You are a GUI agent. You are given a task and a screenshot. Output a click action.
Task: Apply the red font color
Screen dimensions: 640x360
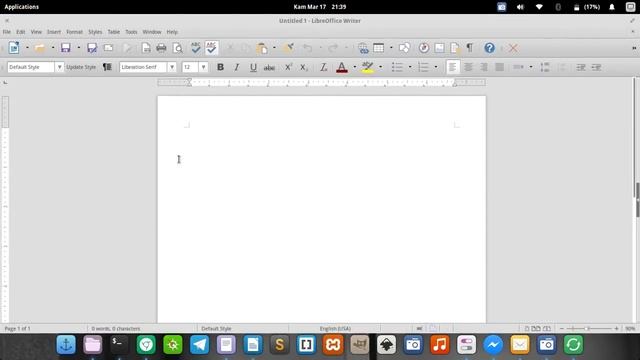(342, 67)
